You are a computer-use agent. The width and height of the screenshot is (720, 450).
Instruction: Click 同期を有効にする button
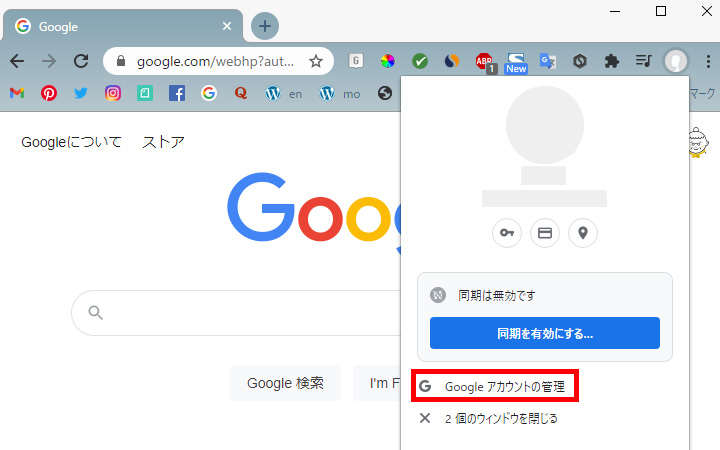[x=545, y=333]
